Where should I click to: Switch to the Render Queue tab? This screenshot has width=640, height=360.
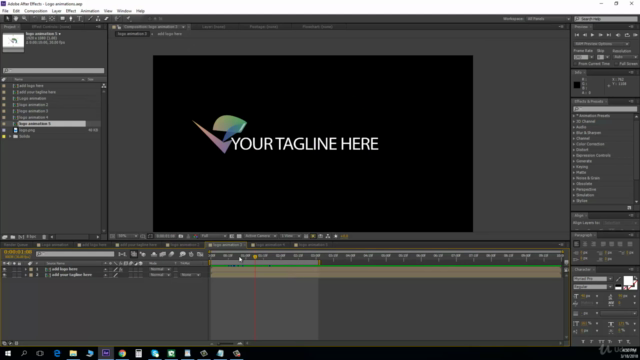pyautogui.click(x=16, y=245)
